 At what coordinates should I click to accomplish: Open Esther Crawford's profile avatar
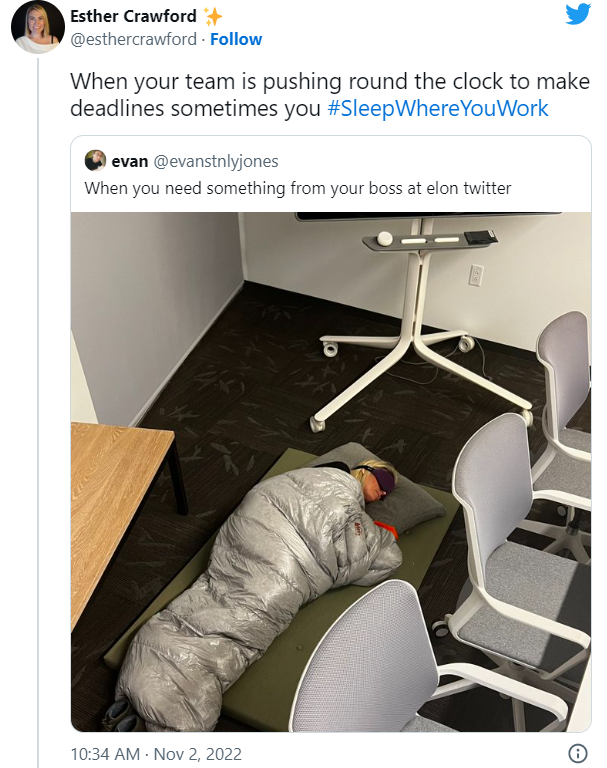tap(38, 26)
